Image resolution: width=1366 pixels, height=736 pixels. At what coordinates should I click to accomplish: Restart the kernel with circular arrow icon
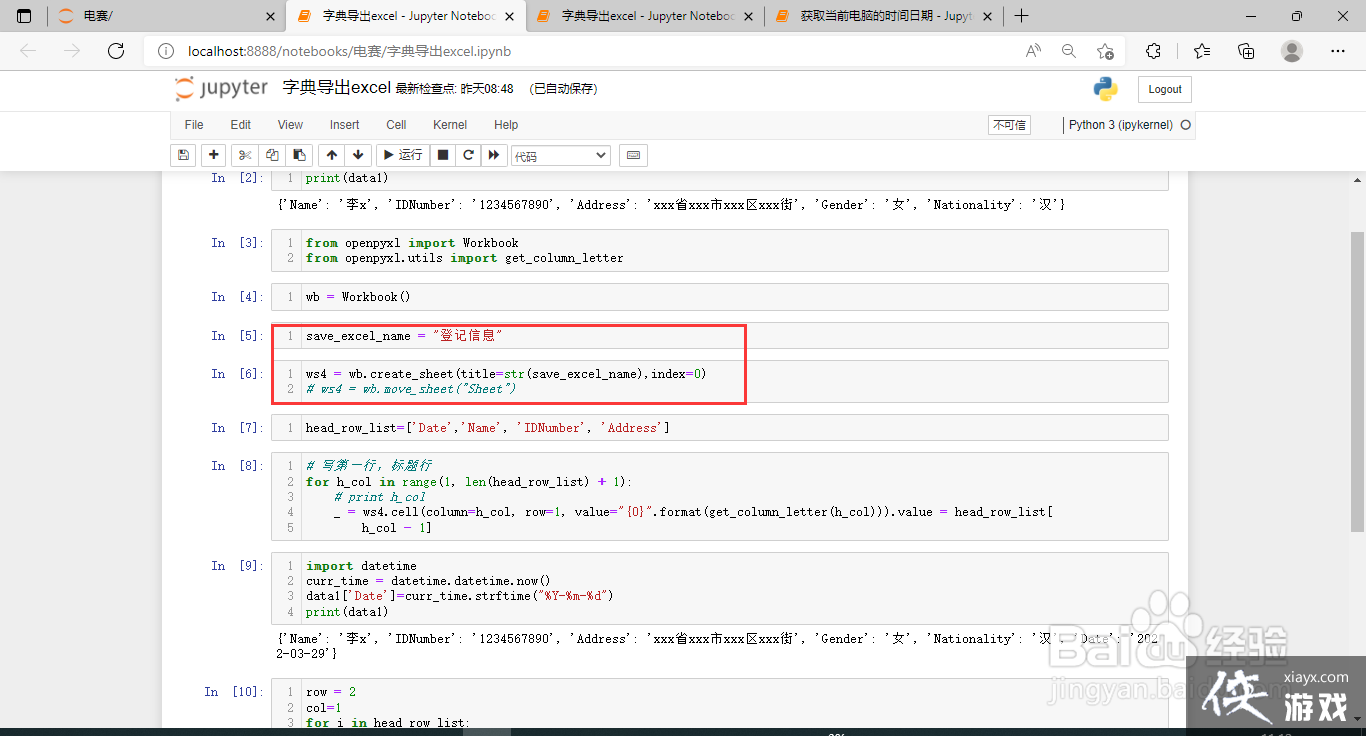click(x=468, y=155)
